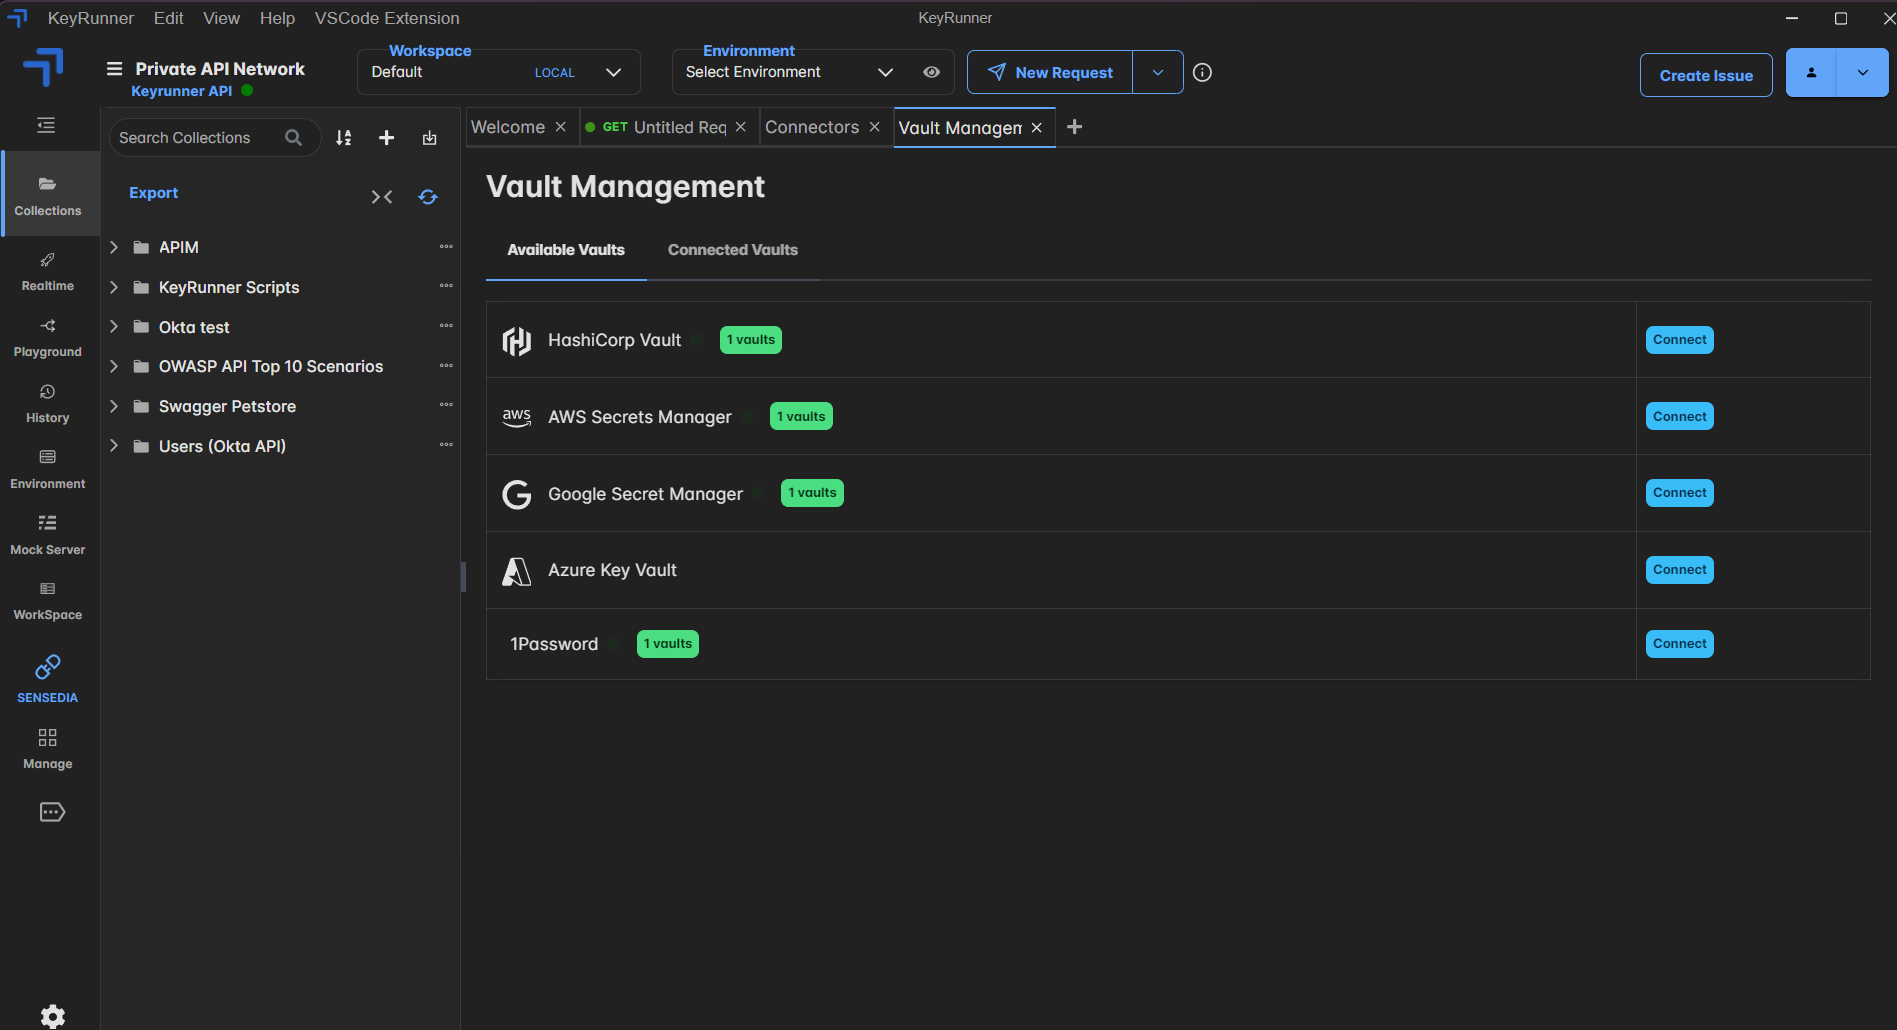1897x1030 pixels.
Task: Add a new tab with plus icon
Action: pos(1075,127)
